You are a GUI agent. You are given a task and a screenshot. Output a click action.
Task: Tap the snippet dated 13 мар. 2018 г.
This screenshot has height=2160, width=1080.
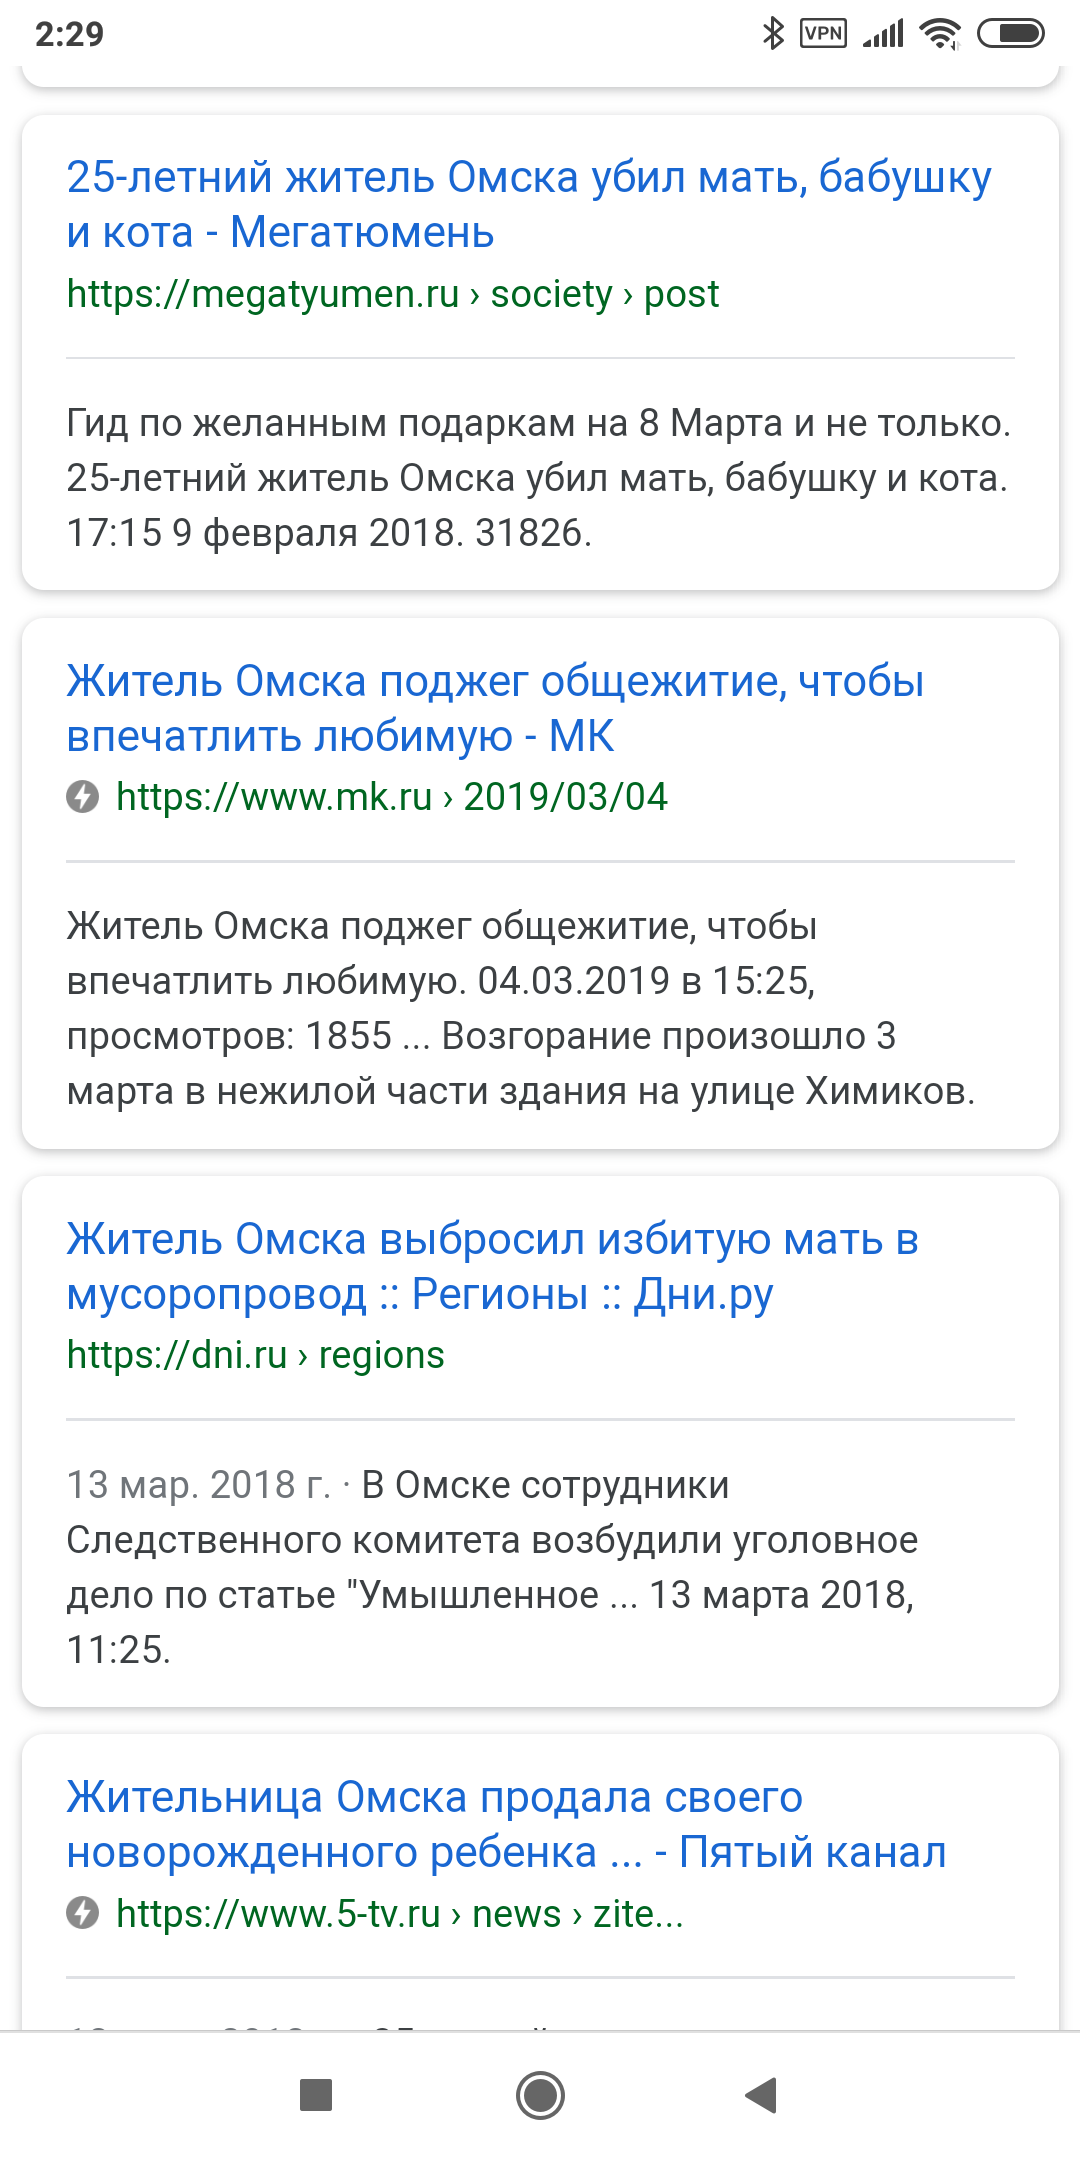(492, 1566)
